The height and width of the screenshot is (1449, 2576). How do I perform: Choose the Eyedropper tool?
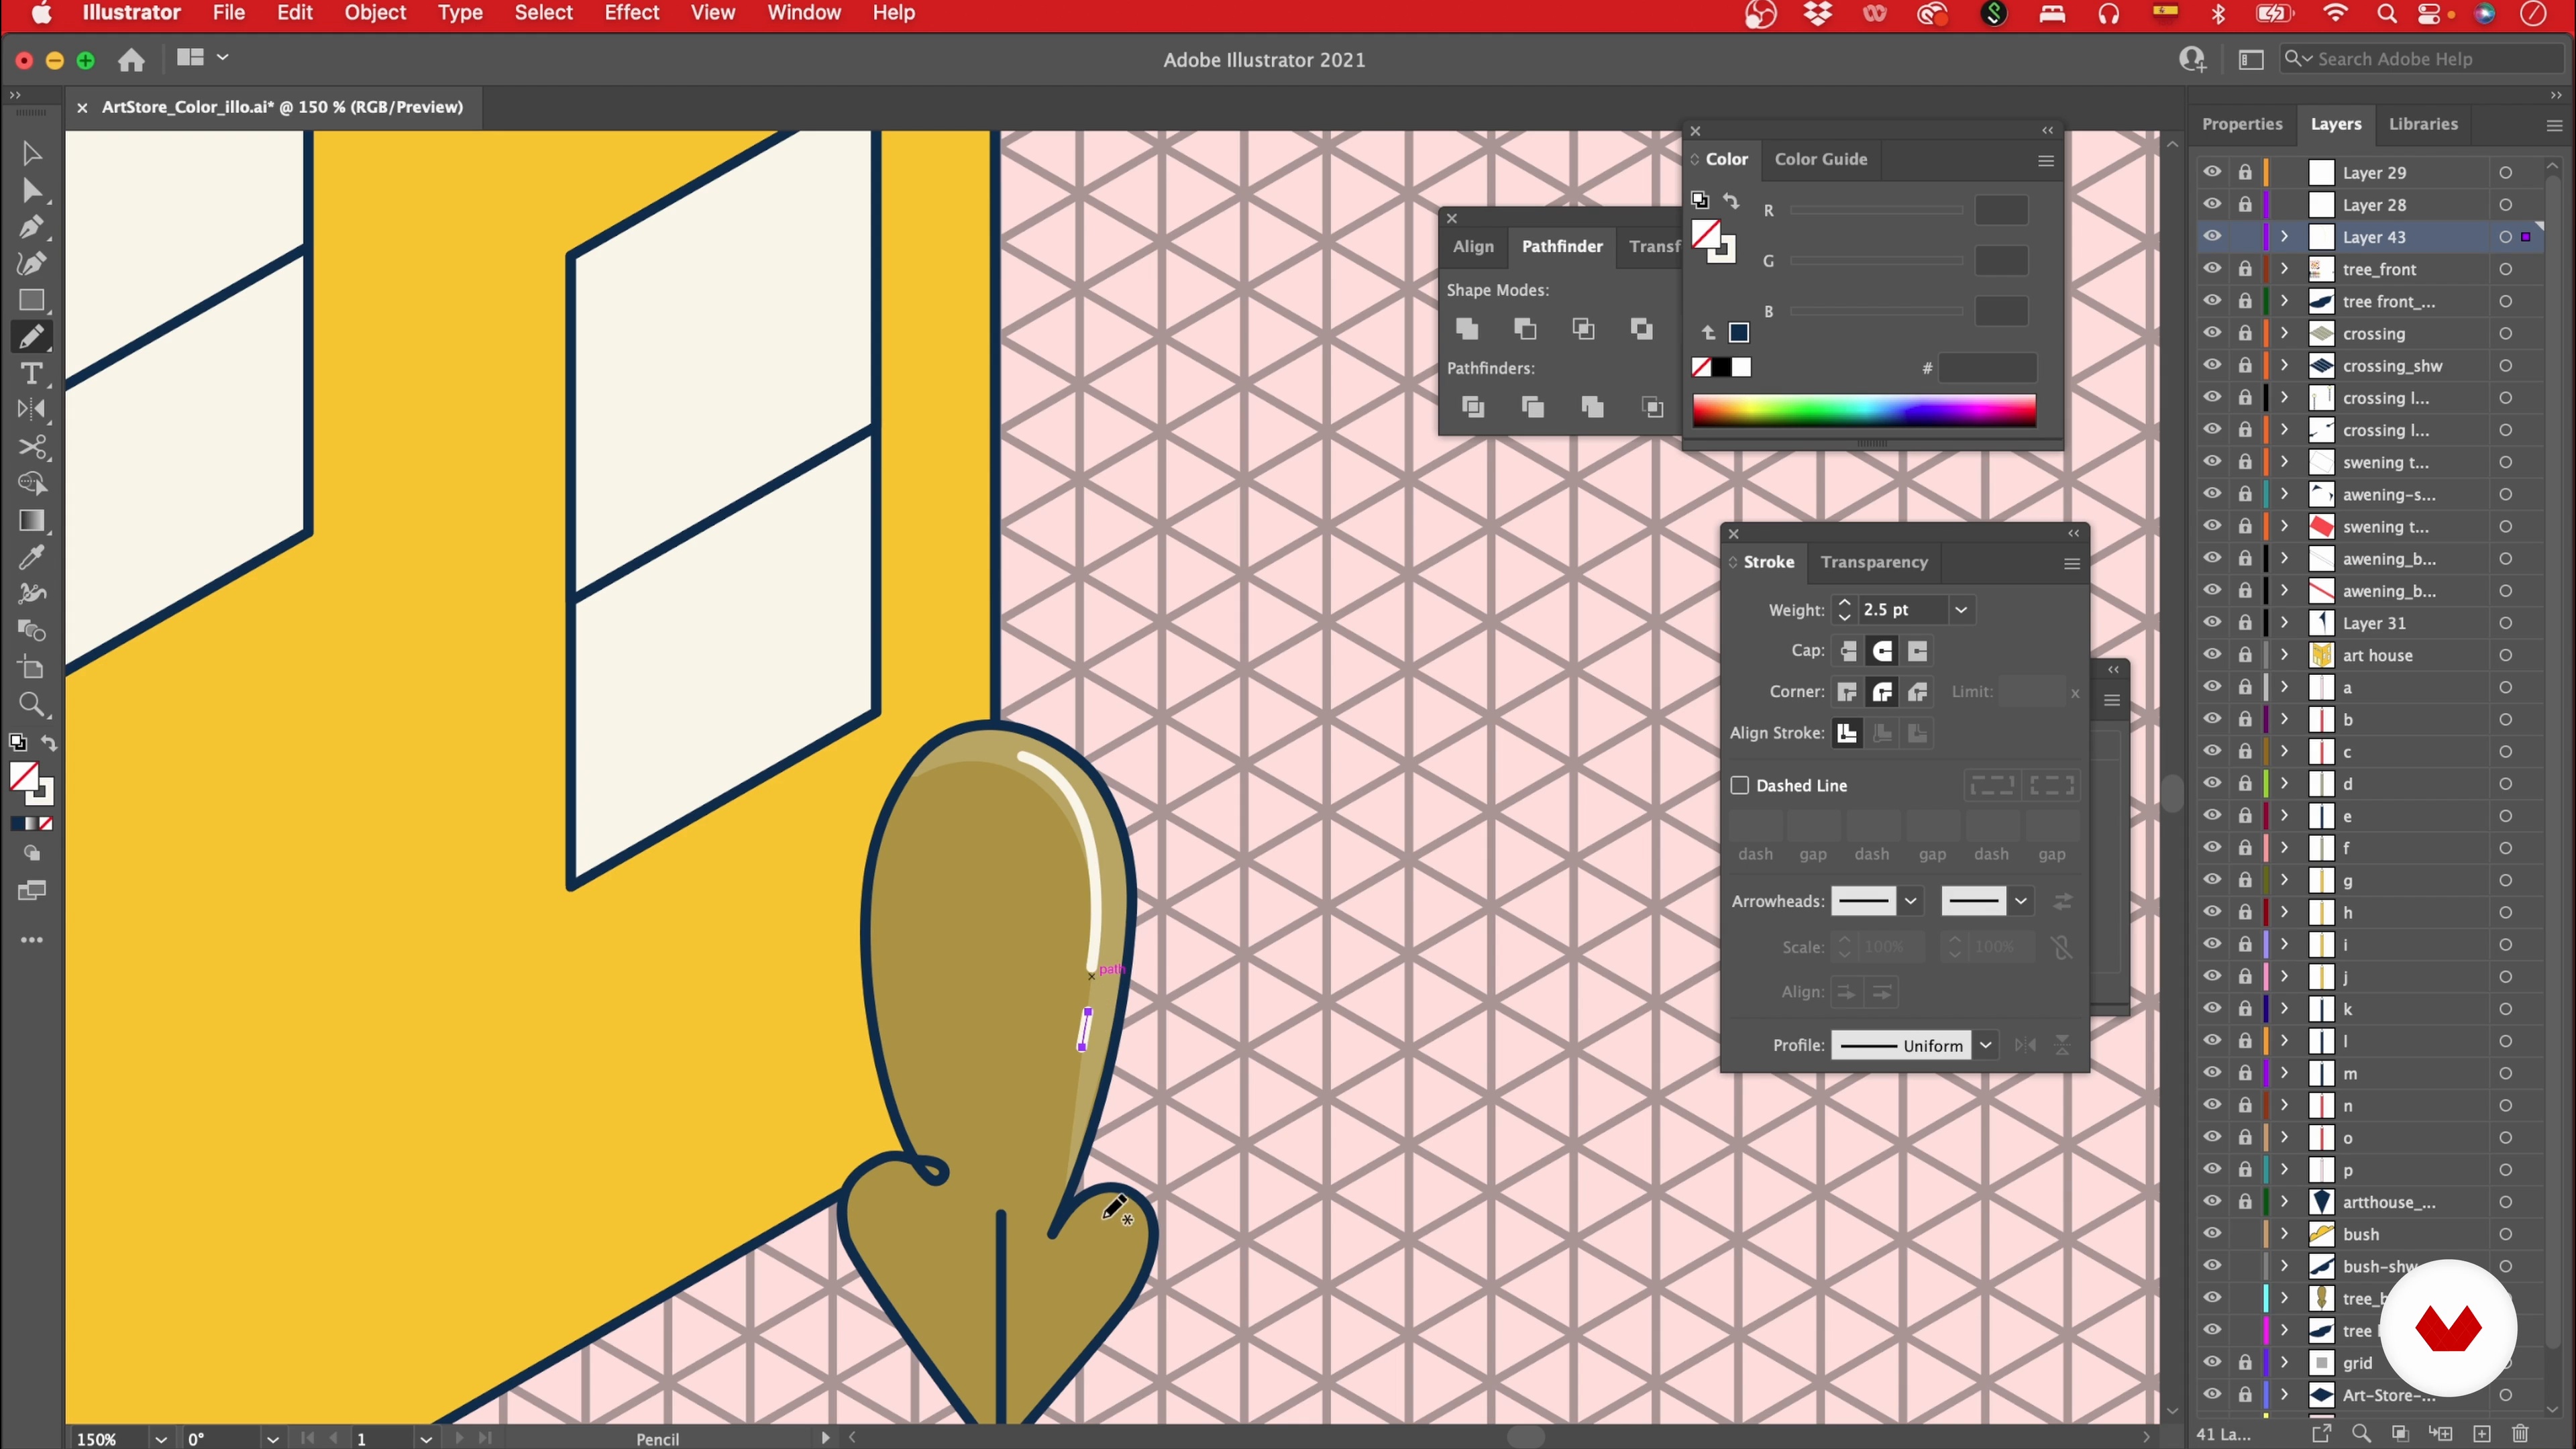pyautogui.click(x=31, y=557)
